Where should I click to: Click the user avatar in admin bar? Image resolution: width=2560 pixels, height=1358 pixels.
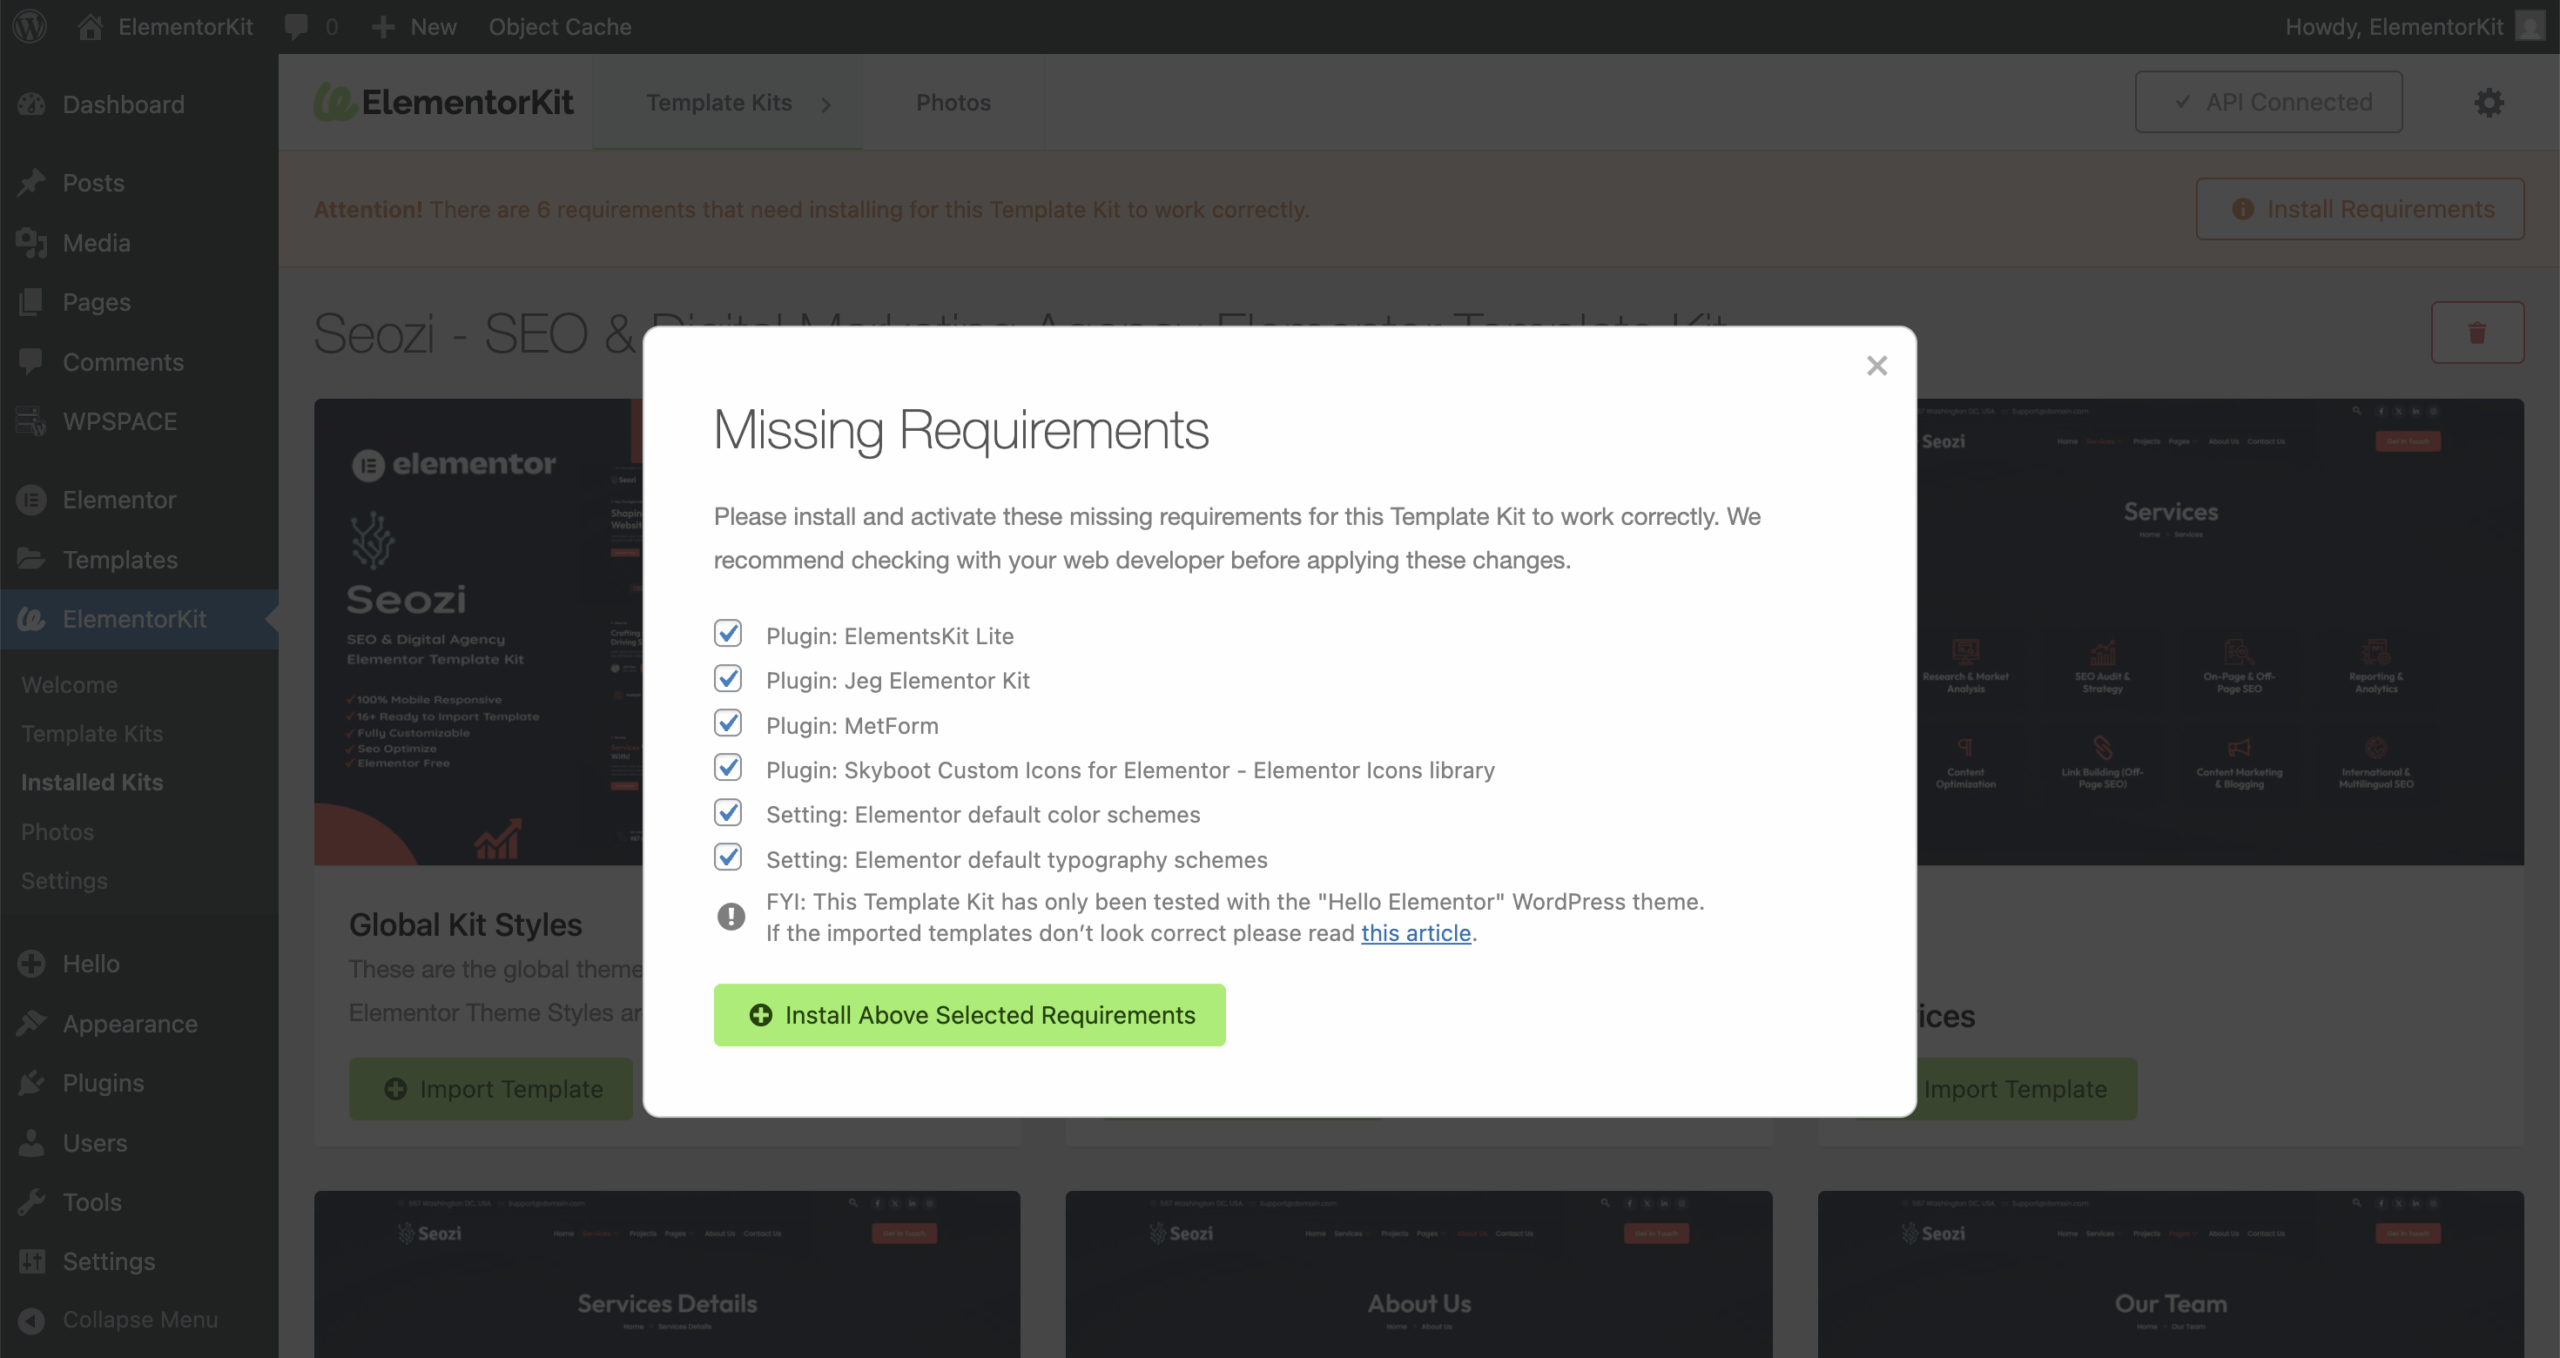pos(2530,27)
